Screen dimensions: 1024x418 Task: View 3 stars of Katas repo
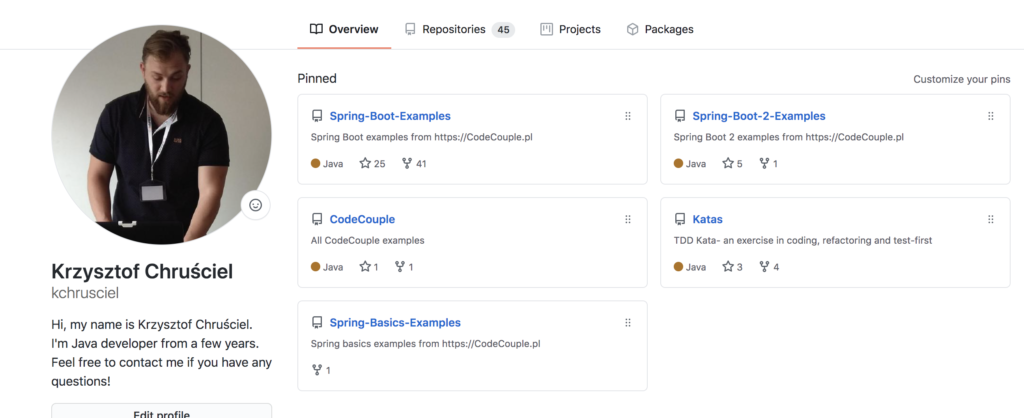[x=732, y=266]
